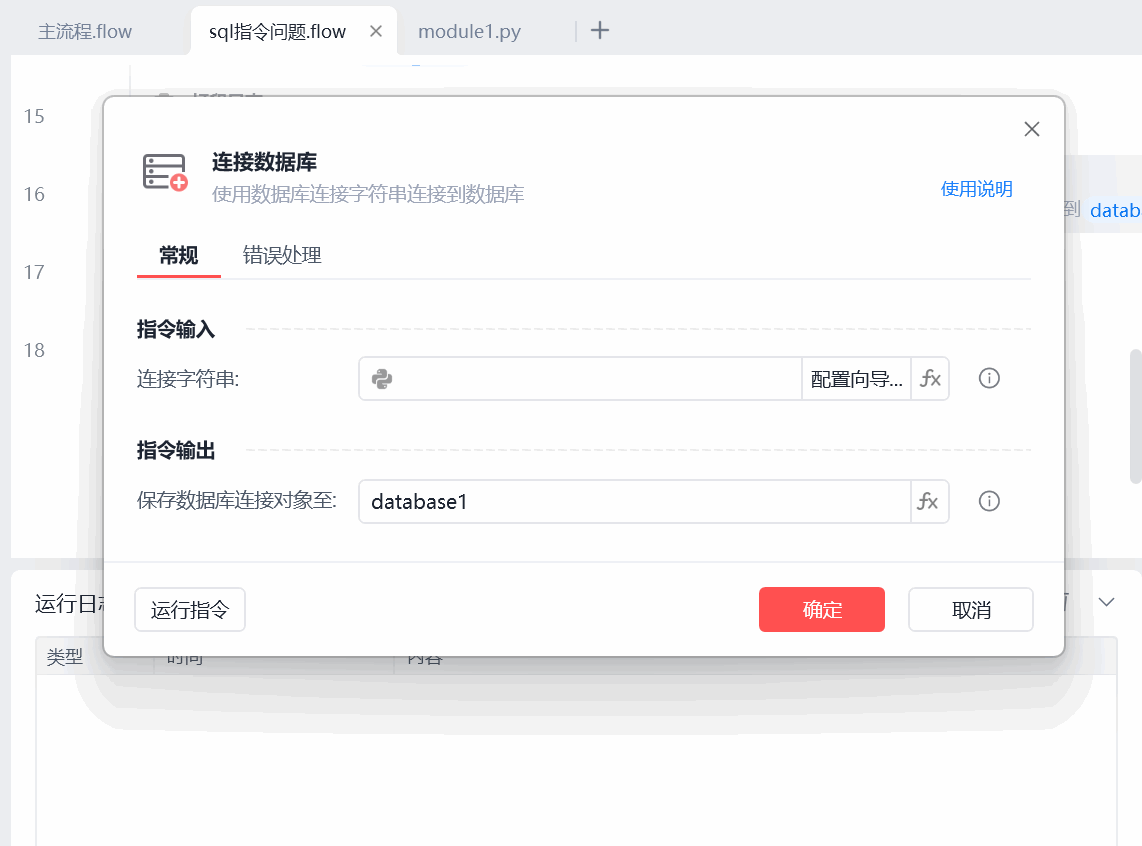
Task: Show info tooltip for 连接字符串
Action: [x=989, y=379]
